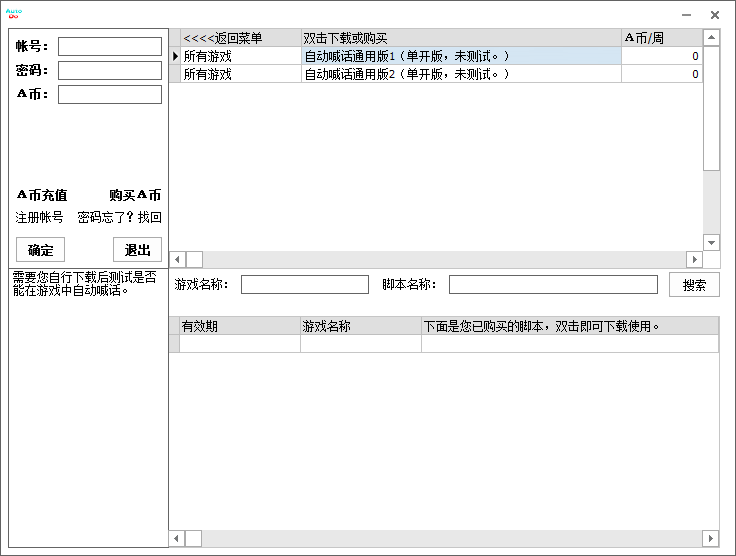736x556 pixels.
Task: Click 所有游戏 cell in the 通用版2 row
Action: (x=241, y=74)
